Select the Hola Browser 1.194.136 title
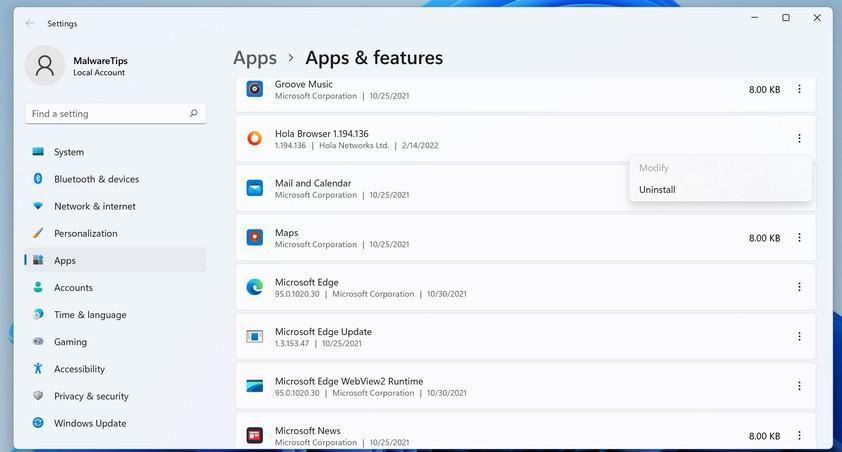This screenshot has height=452, width=842. coord(322,134)
